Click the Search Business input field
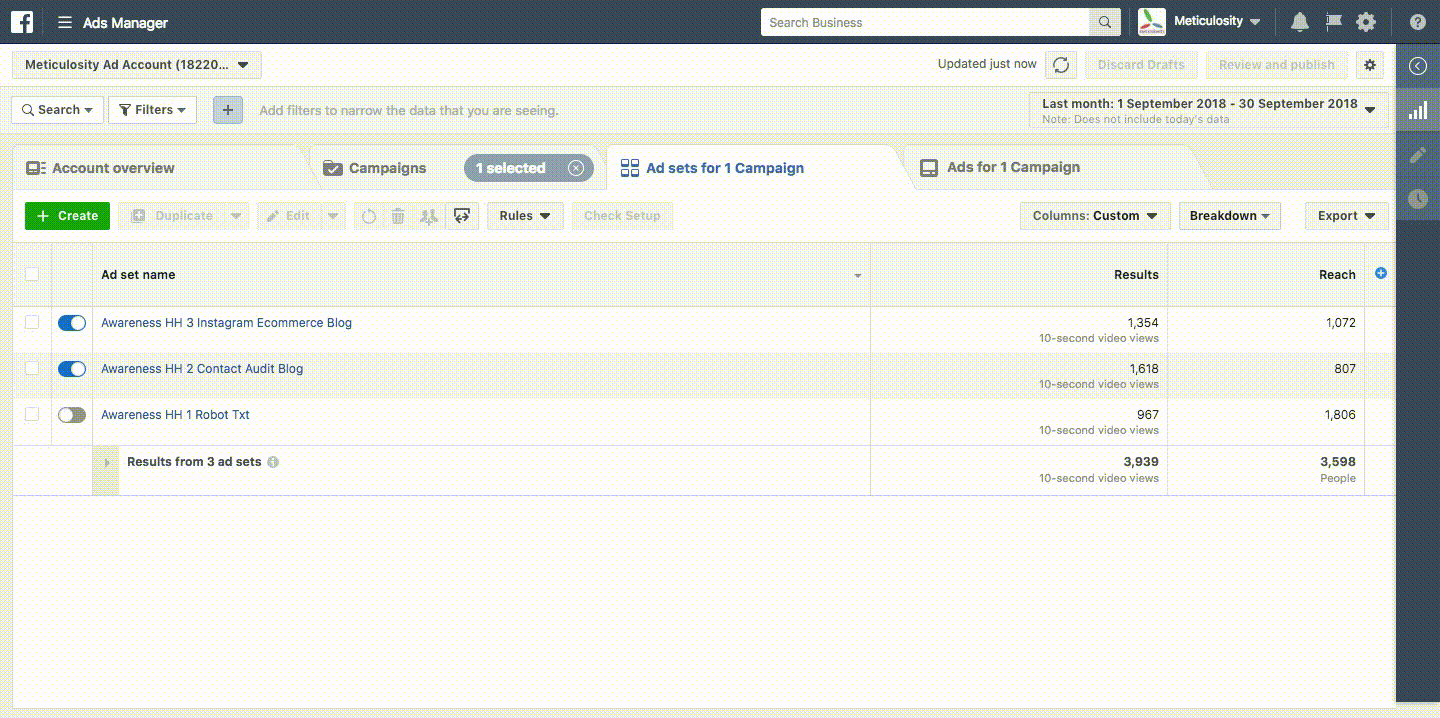 pos(924,22)
